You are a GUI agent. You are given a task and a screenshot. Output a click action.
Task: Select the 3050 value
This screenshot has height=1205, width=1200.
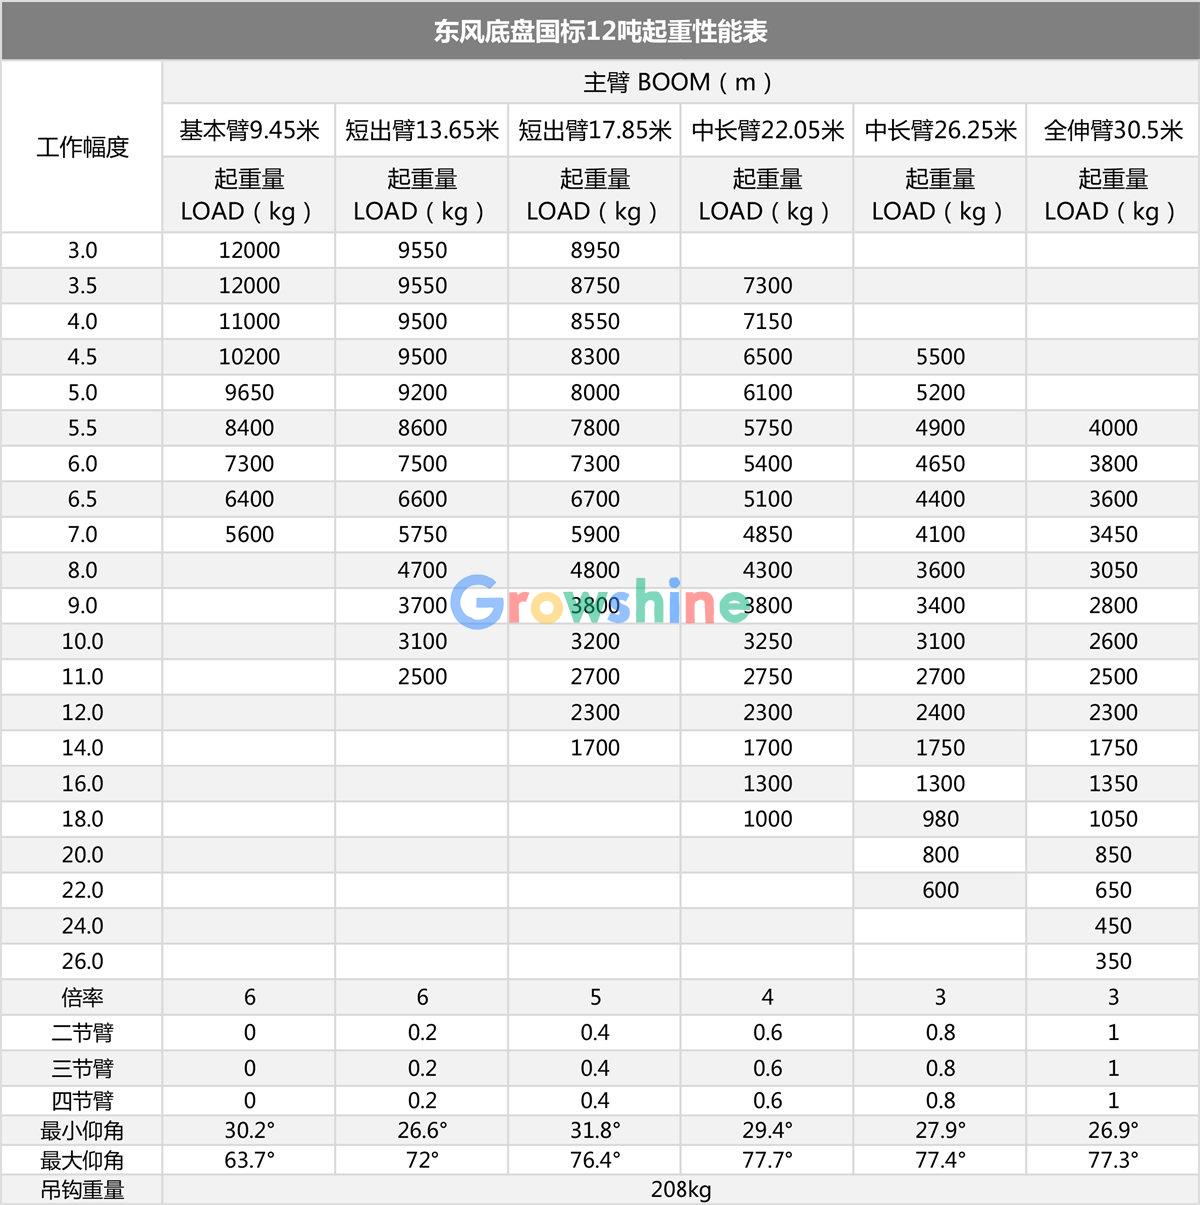[1113, 570]
